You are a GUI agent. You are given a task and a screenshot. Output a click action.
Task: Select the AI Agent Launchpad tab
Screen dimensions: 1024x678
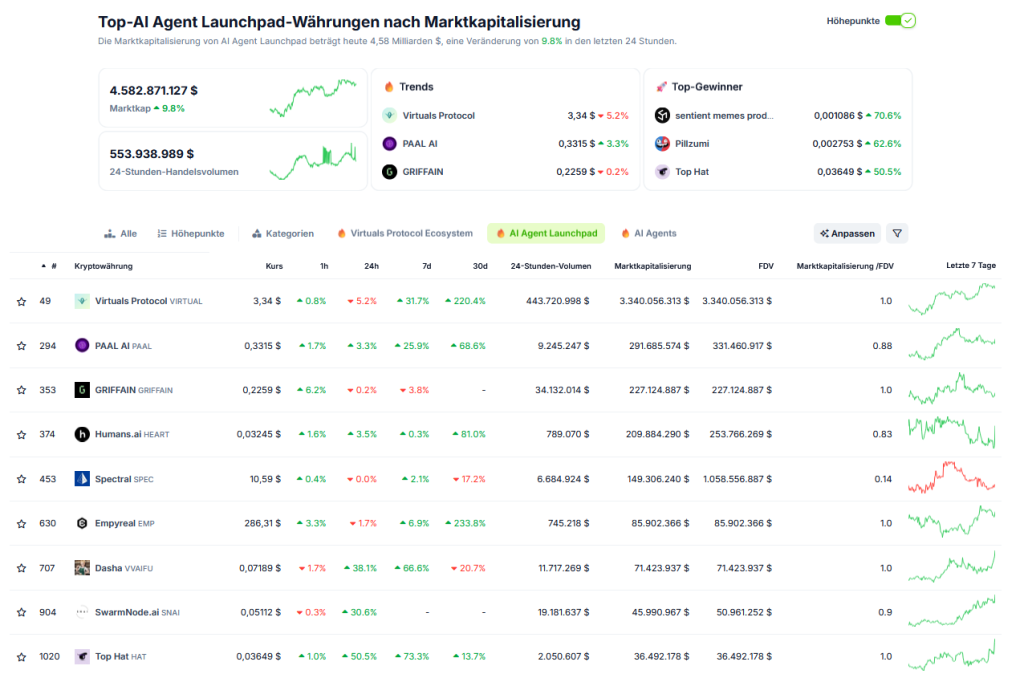coord(546,233)
